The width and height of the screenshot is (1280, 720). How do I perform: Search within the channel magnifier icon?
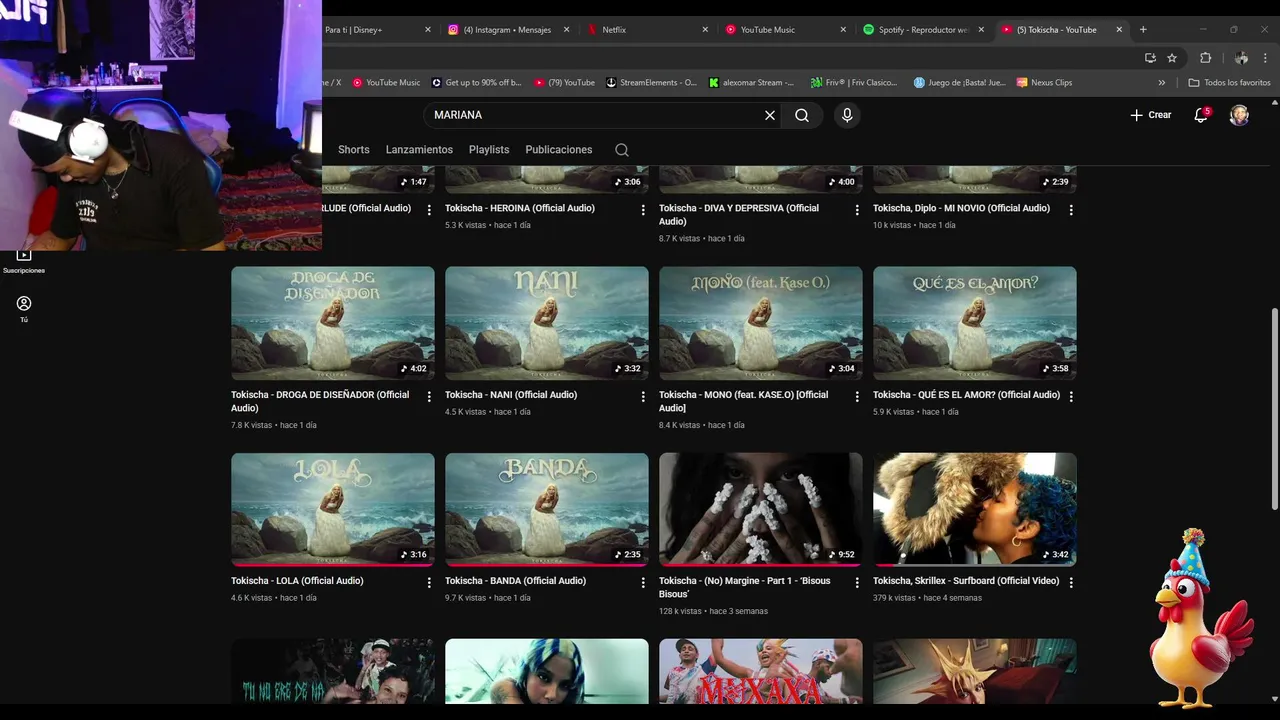622,150
